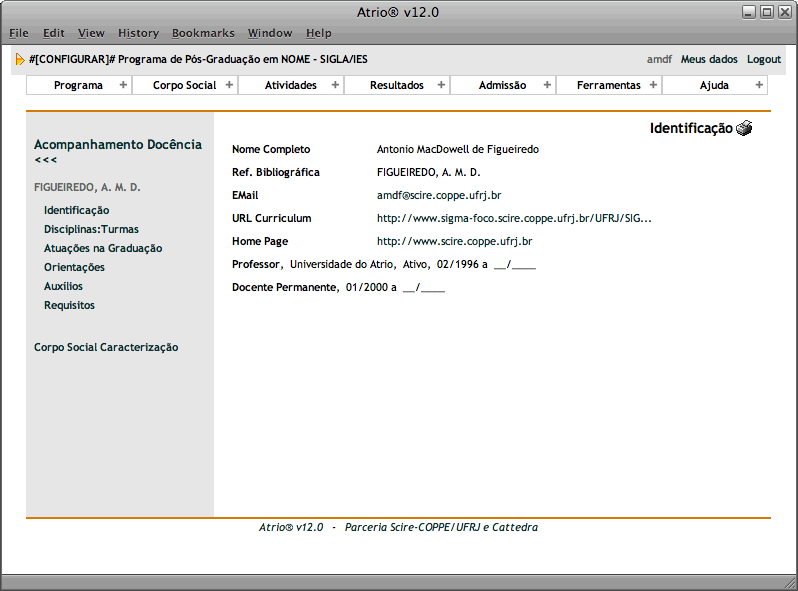Open Orientações in the sidebar

[74, 267]
